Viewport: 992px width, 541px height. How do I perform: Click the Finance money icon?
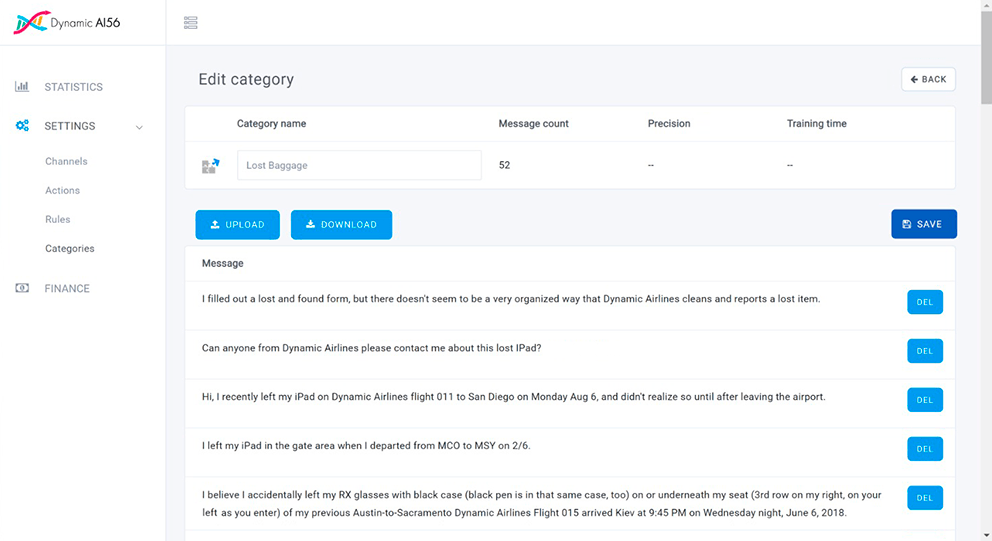[x=22, y=288]
